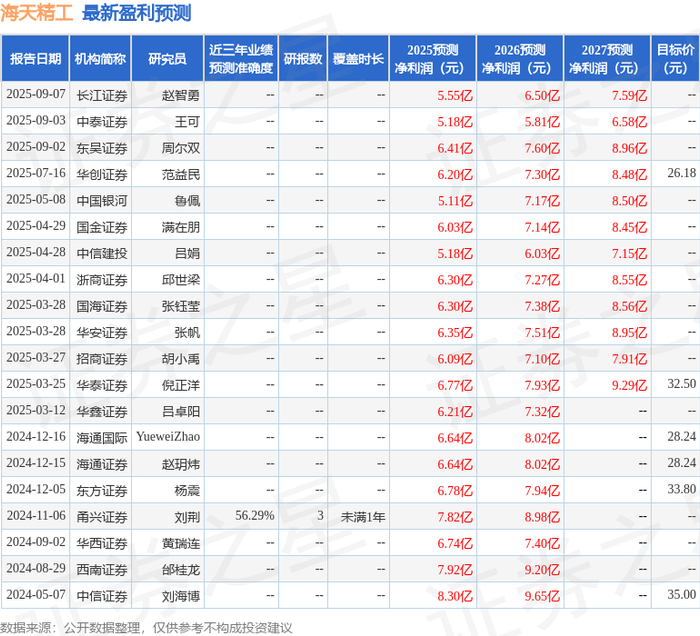Click analyst name 鲁佩
This screenshot has height=636, width=700.
coord(187,200)
